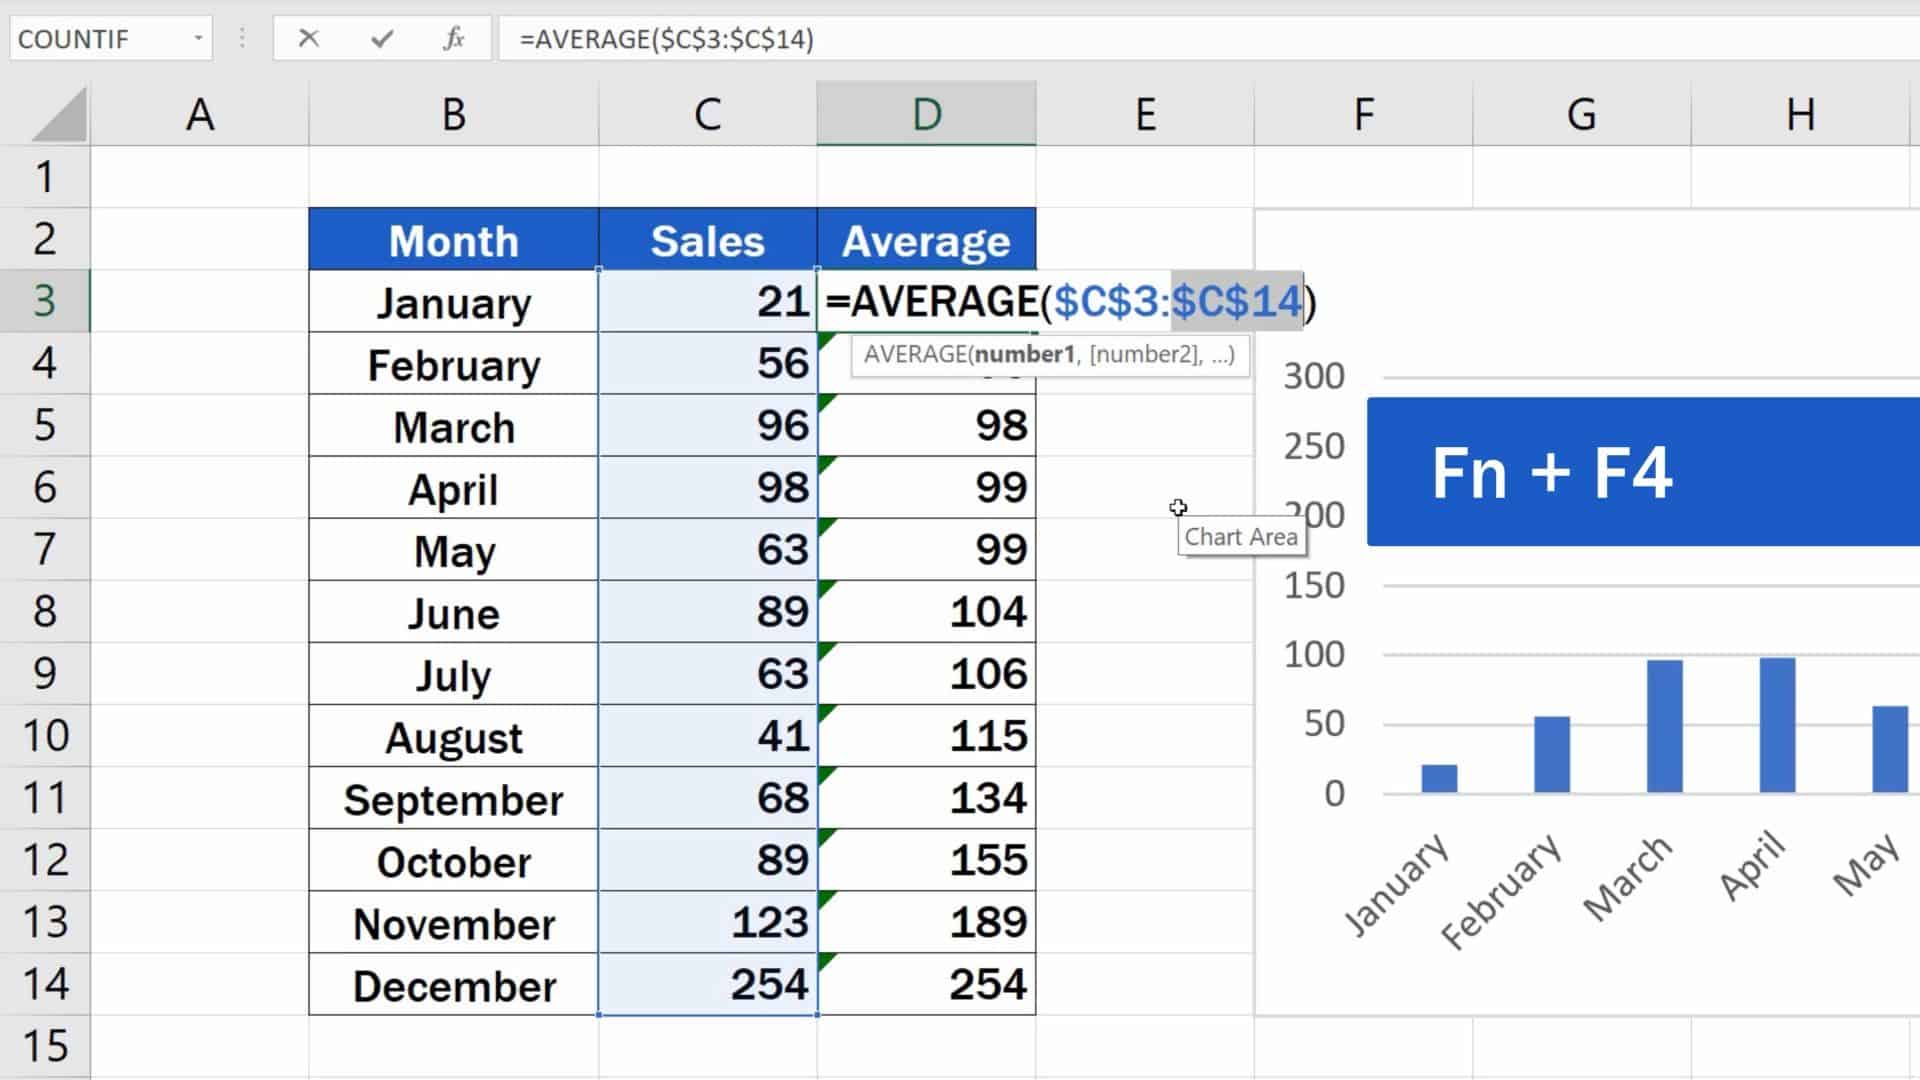Image resolution: width=1920 pixels, height=1080 pixels.
Task: Click the March month cell in table
Action: [454, 426]
